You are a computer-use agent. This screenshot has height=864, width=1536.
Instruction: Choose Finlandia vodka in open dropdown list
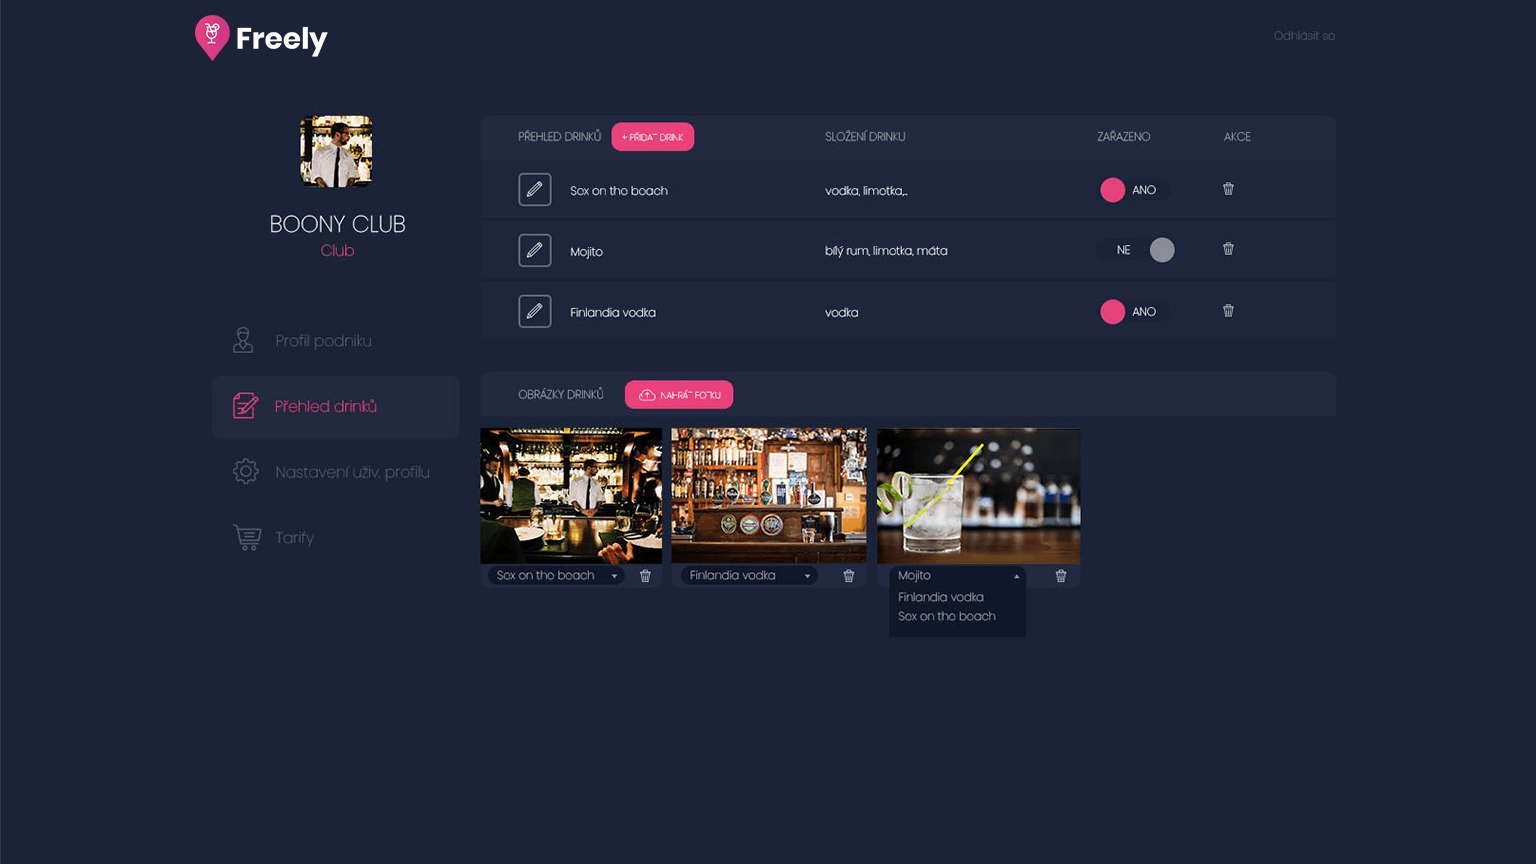941,597
